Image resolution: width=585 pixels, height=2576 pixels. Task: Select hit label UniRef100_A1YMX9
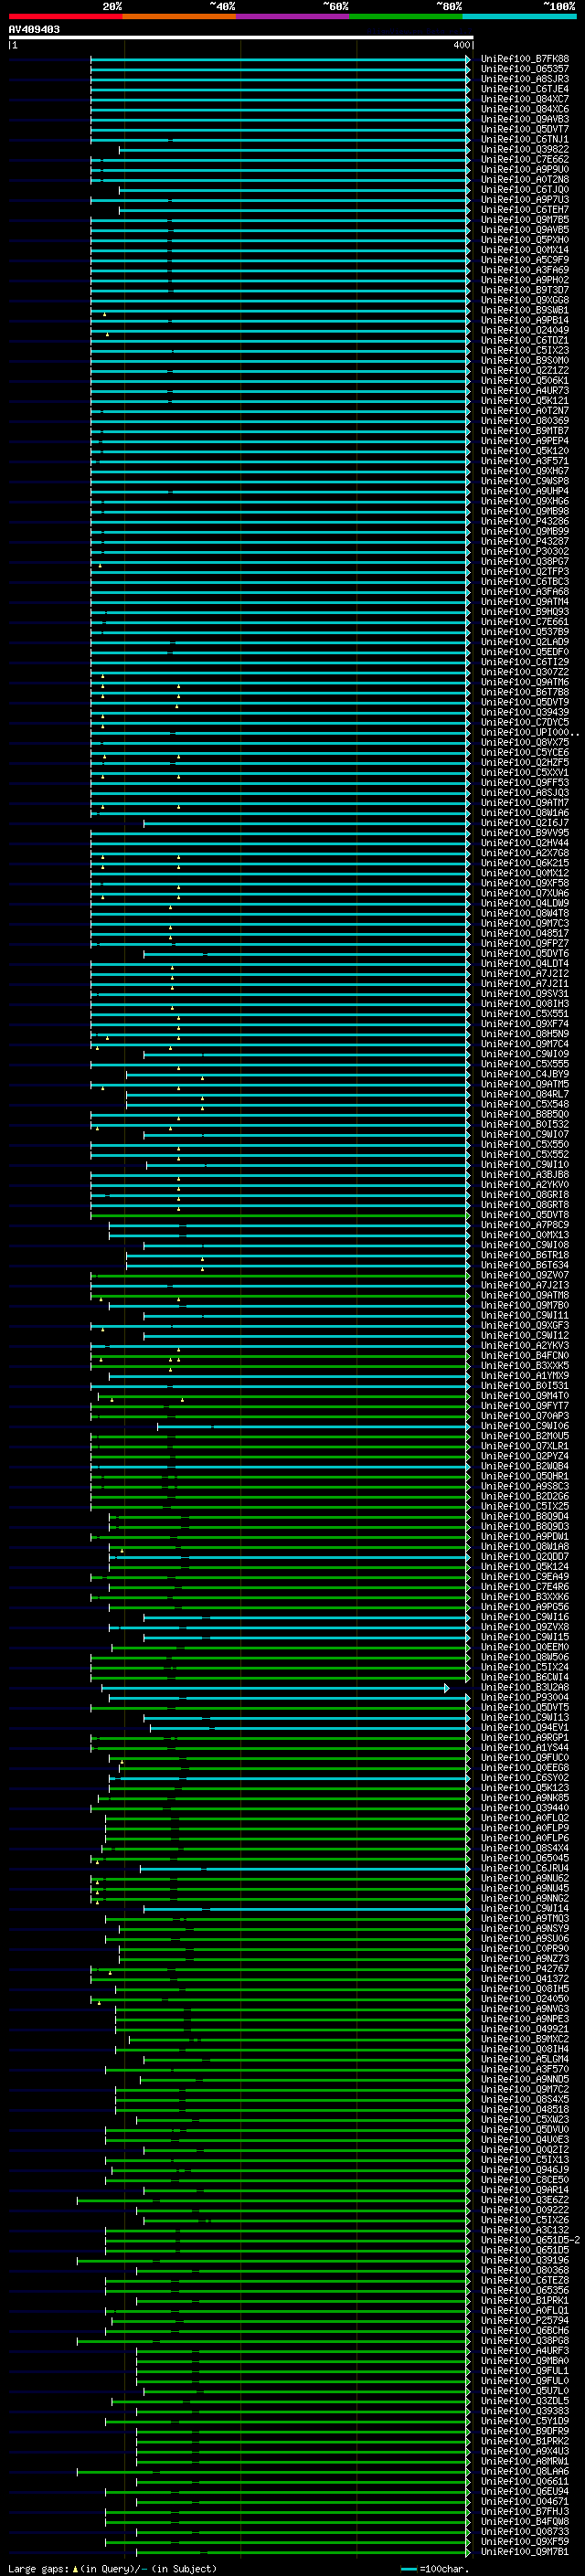click(524, 1376)
